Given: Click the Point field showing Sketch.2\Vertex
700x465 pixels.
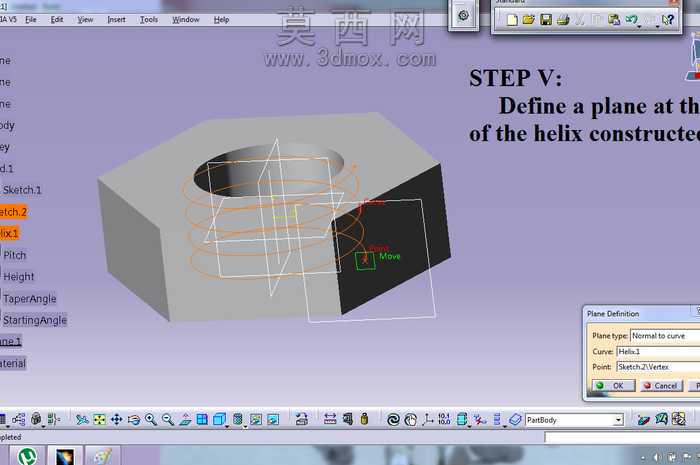Looking at the screenshot, I should point(658,367).
